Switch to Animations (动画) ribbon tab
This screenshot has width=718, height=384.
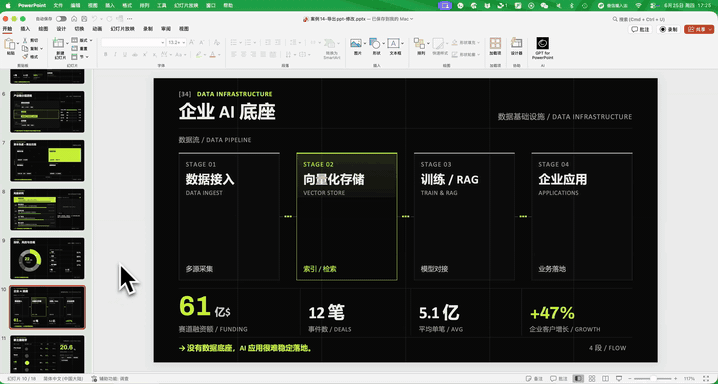[97, 28]
